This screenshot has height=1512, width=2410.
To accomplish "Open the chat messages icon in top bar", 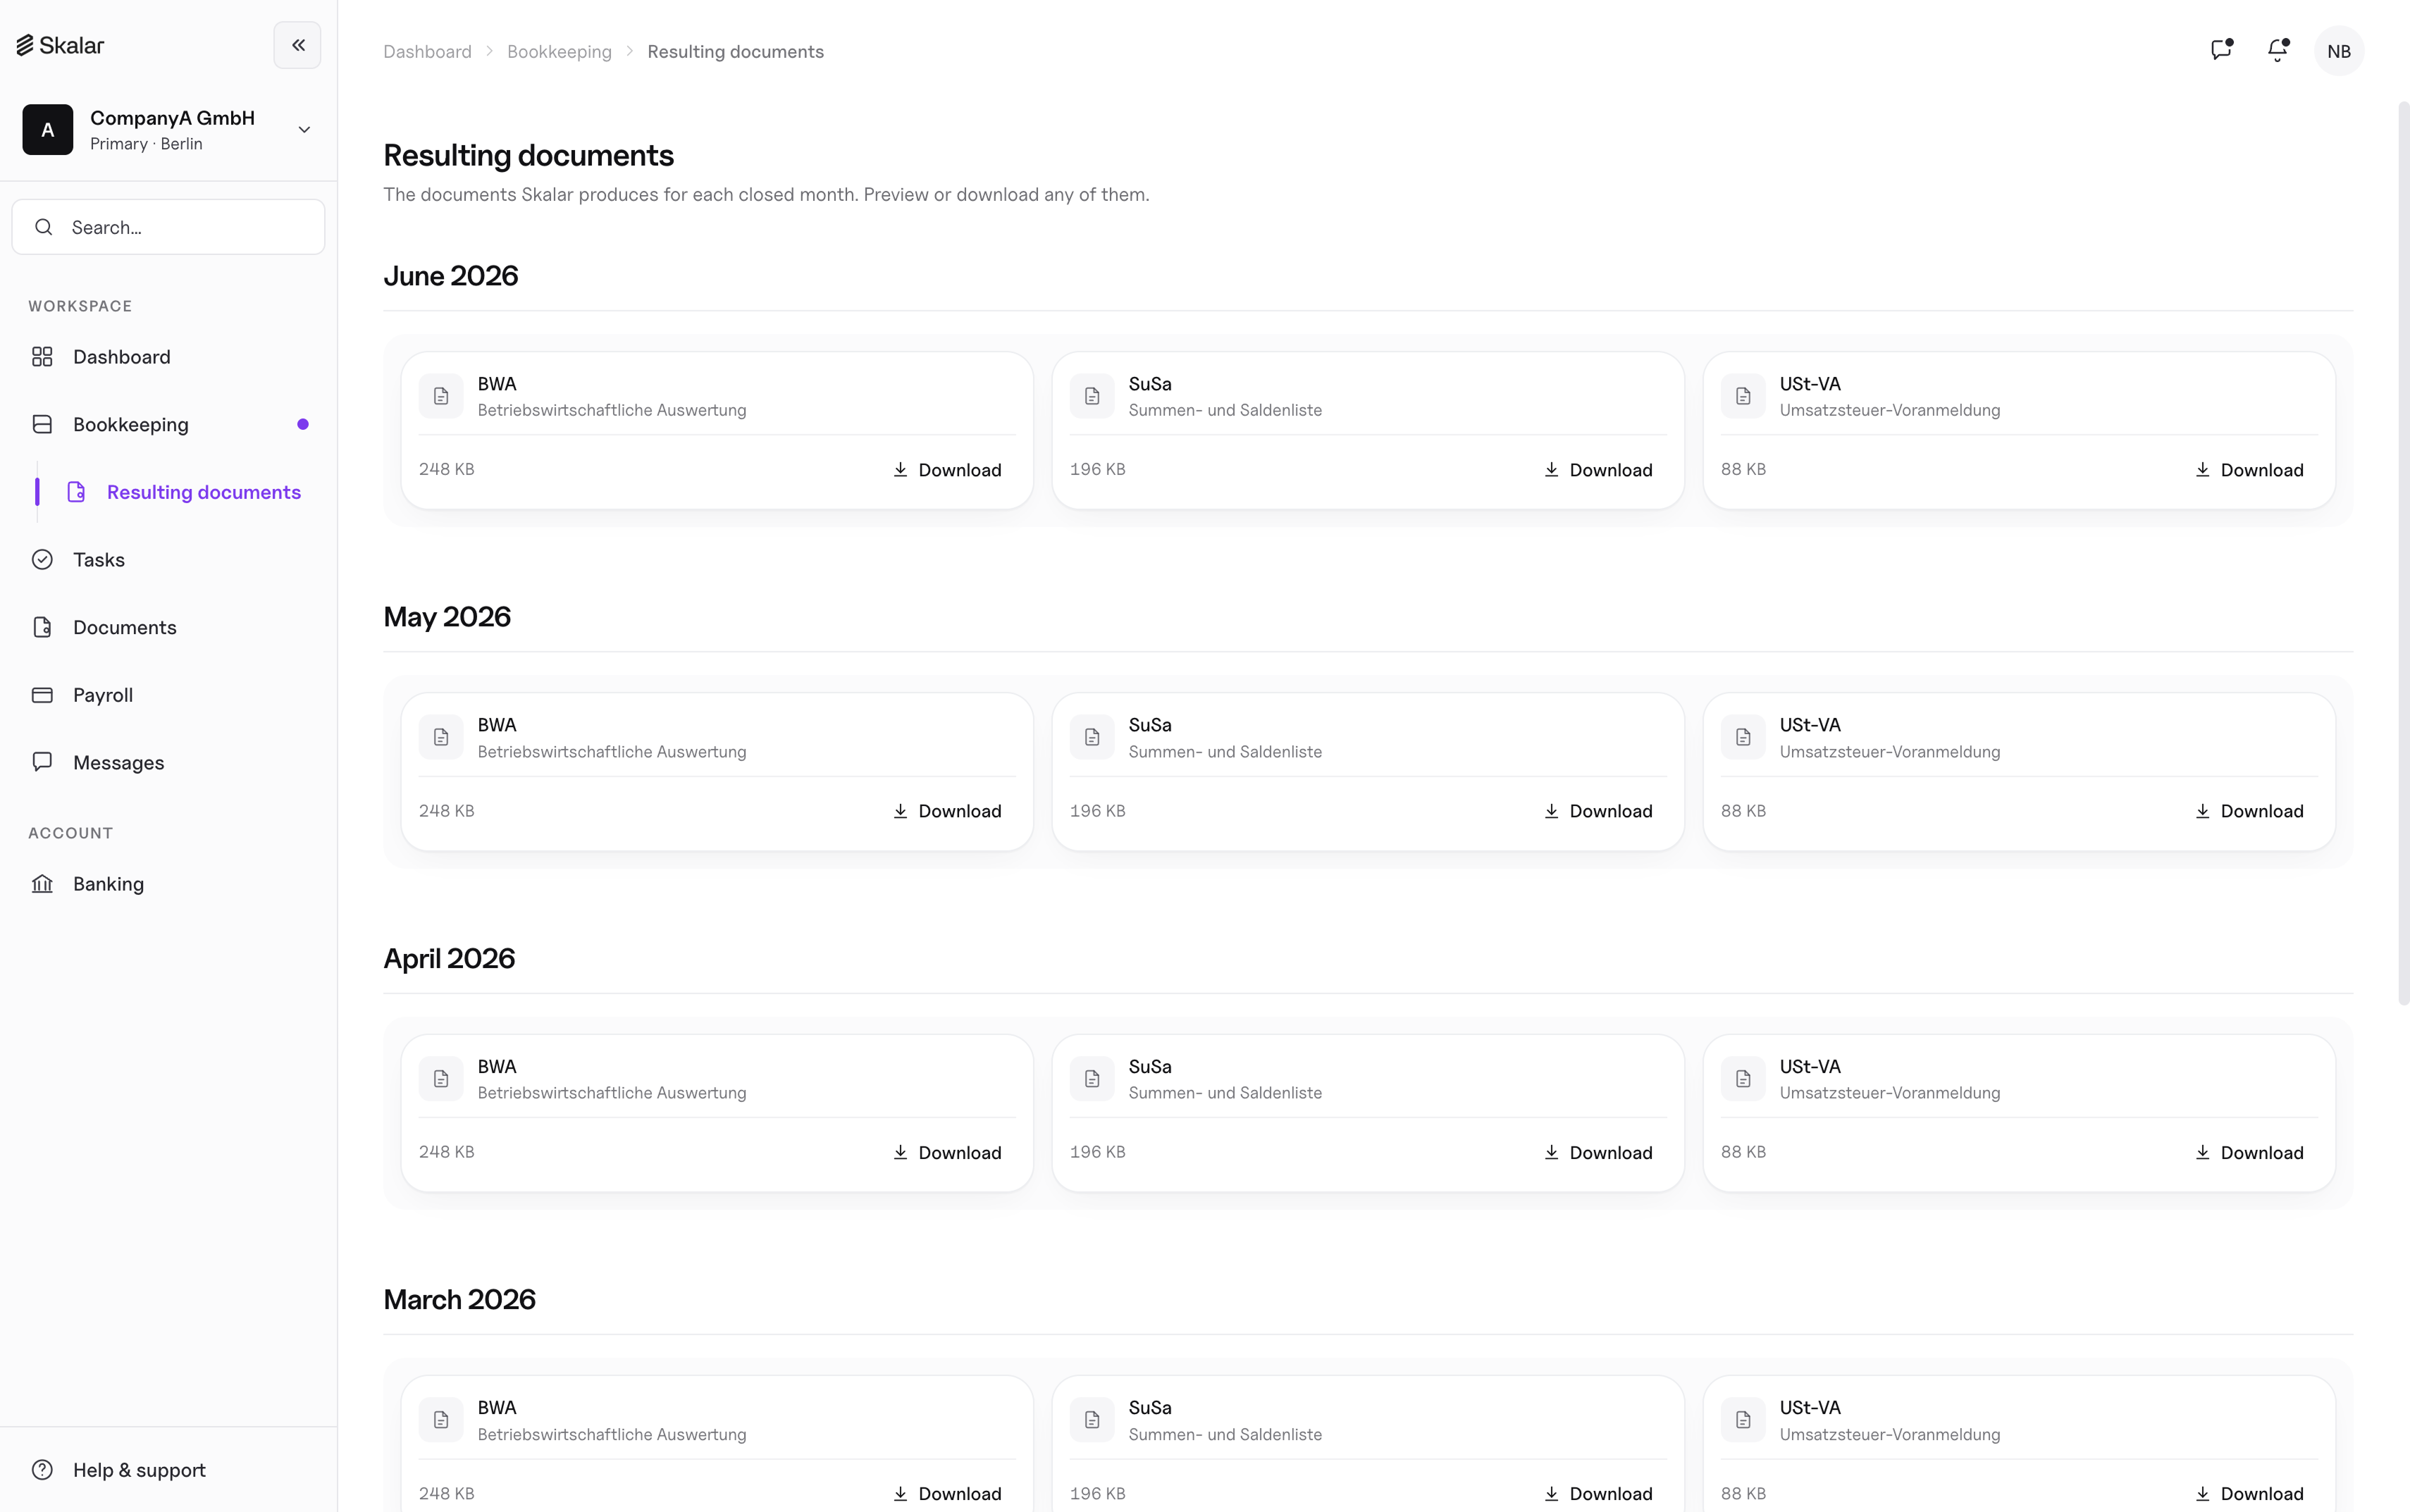I will (x=2221, y=50).
